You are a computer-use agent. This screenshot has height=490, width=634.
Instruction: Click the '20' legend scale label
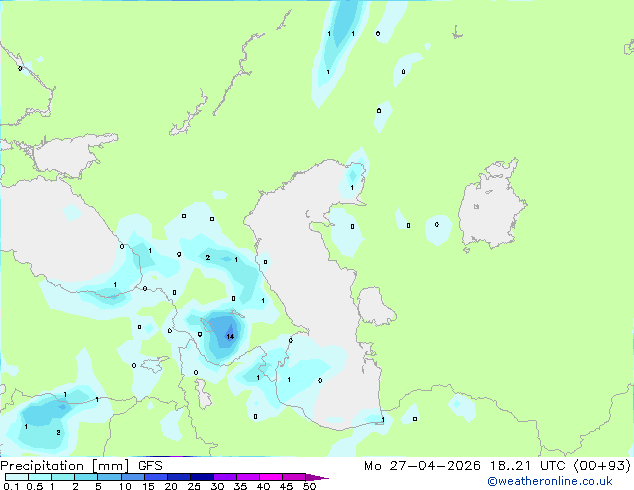click(x=171, y=486)
